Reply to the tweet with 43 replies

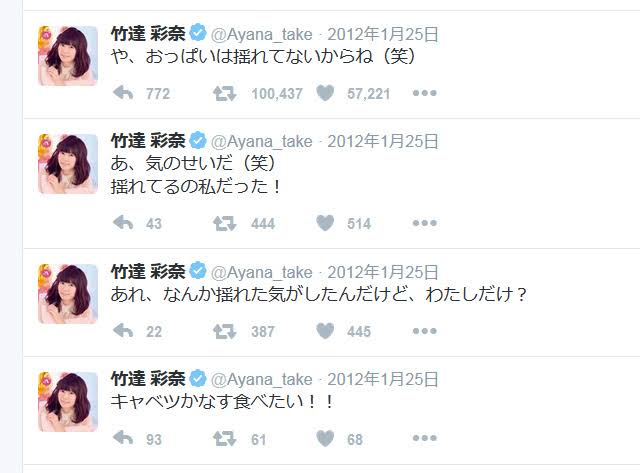click(123, 223)
